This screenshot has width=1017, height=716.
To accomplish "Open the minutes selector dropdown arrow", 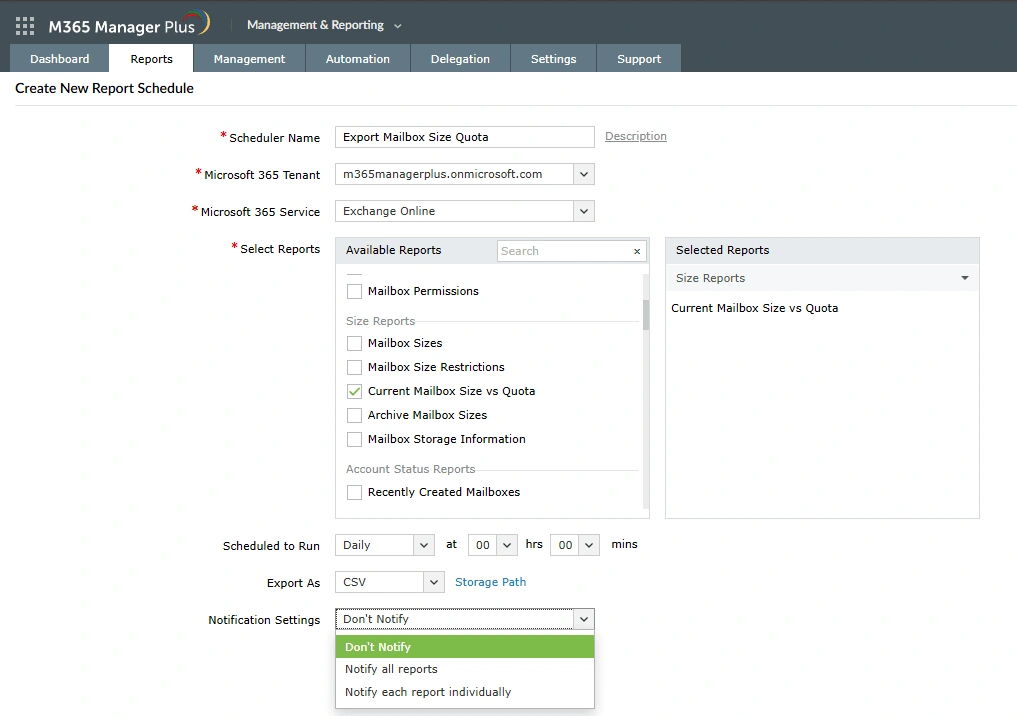I will pos(590,544).
